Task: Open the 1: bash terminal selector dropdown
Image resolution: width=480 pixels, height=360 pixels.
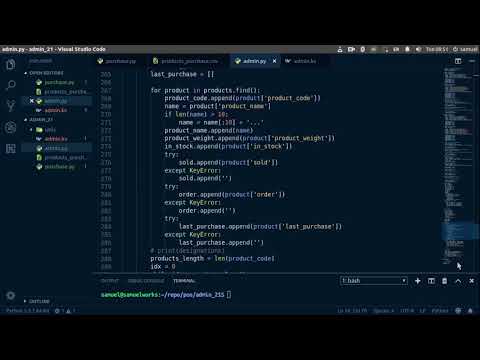Action: click(x=374, y=281)
